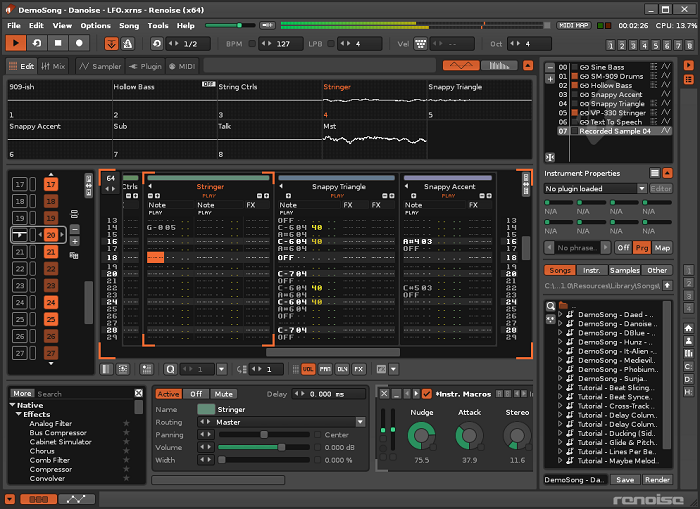
Task: Select the Hollow Bass instrument in the list
Action: (x=609, y=86)
